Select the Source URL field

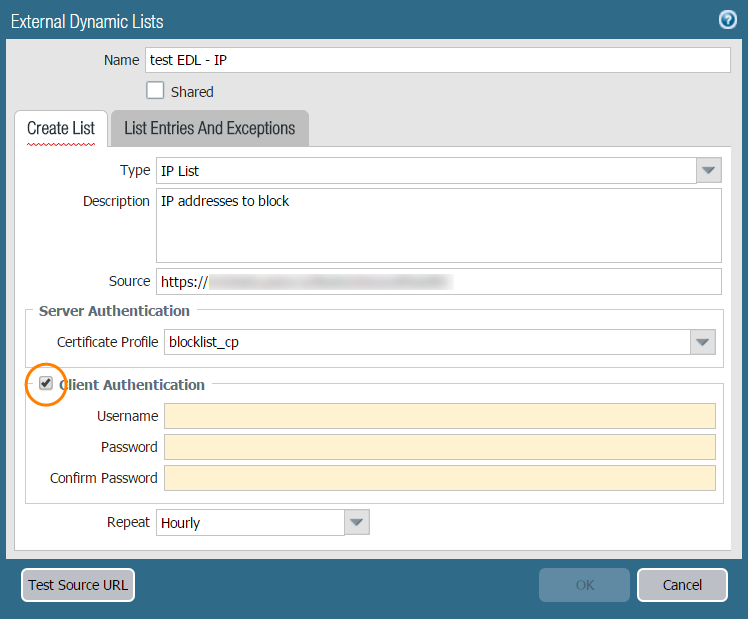pyautogui.click(x=438, y=282)
